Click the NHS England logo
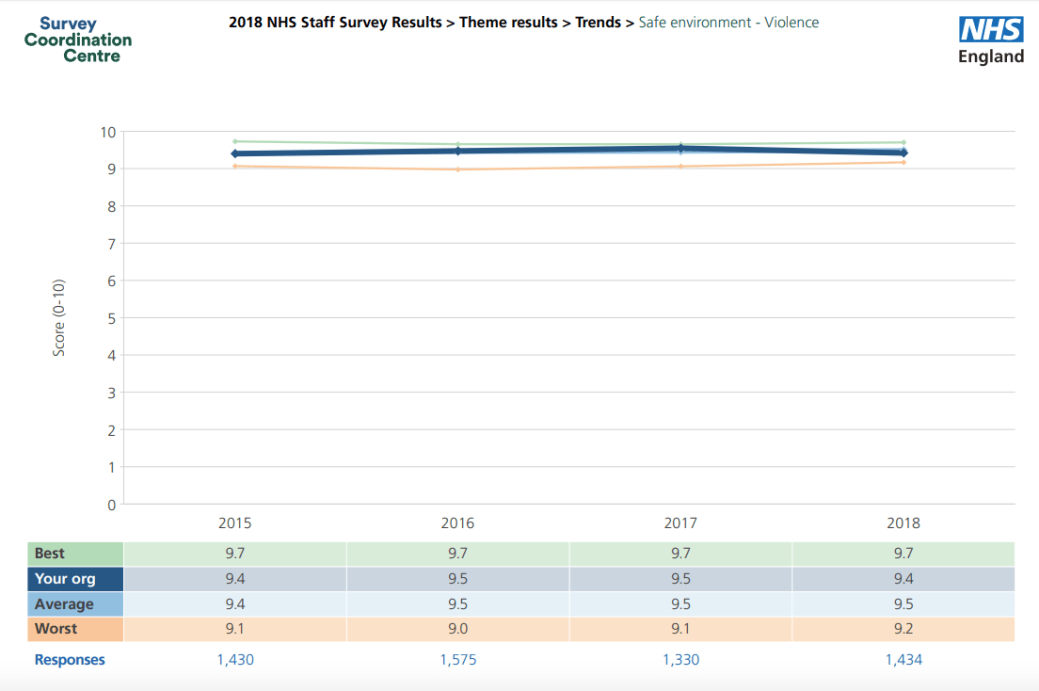This screenshot has width=1039, height=691. coord(991,40)
